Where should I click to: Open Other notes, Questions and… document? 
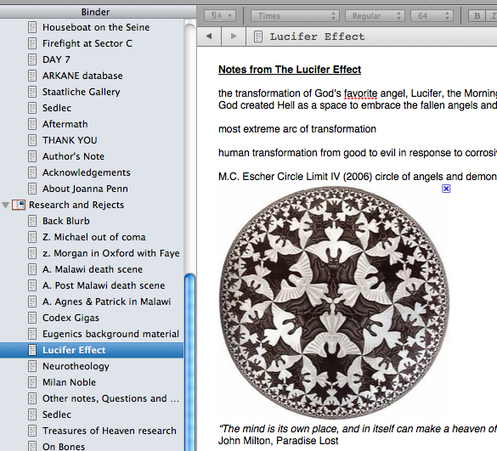[111, 398]
